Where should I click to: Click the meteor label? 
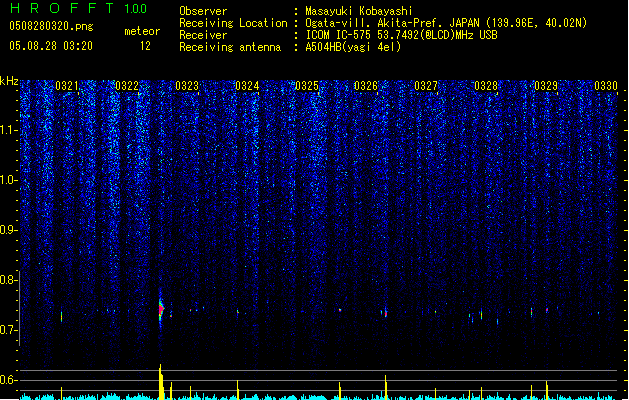pos(142,31)
